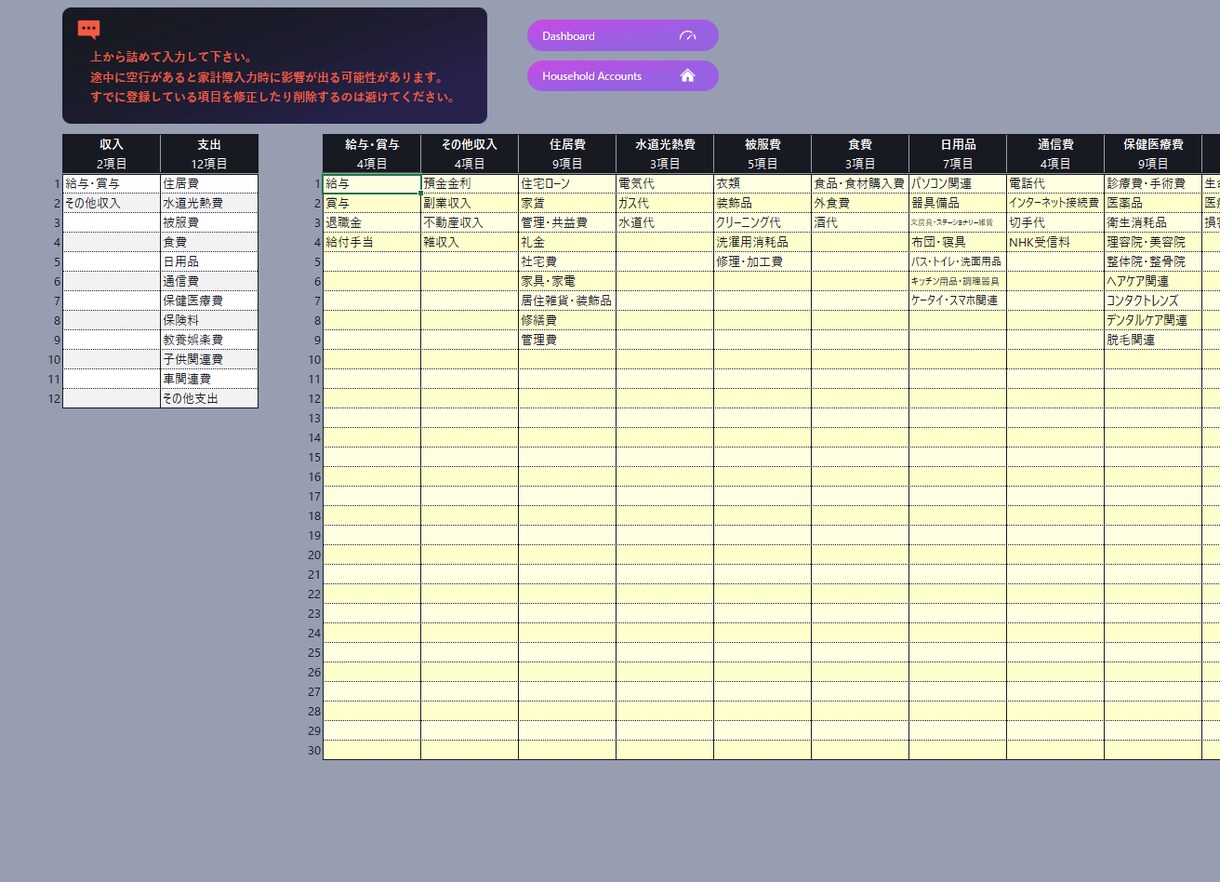Click the 預金金利 cell
1220x882 pixels.
tap(470, 184)
